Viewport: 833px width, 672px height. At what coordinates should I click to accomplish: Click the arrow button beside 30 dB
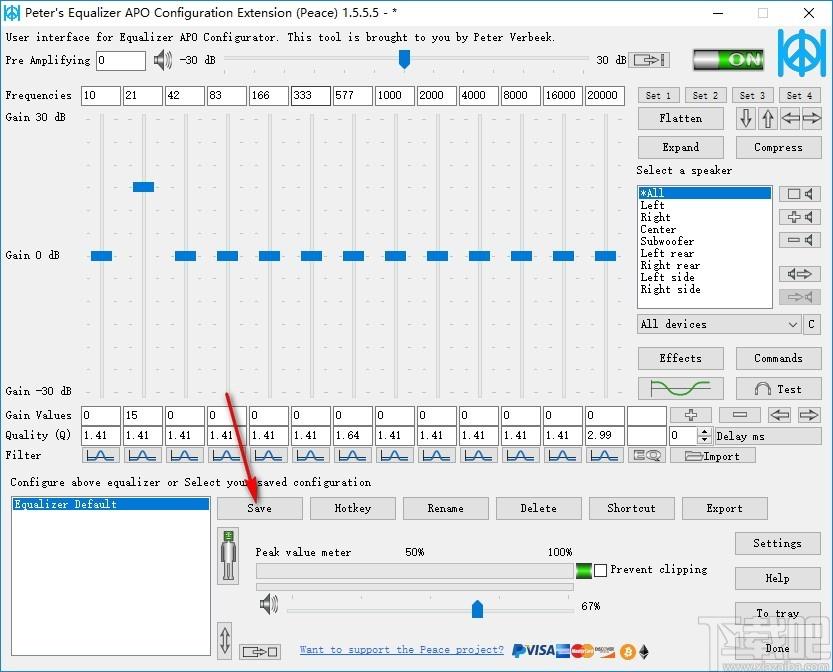[649, 60]
